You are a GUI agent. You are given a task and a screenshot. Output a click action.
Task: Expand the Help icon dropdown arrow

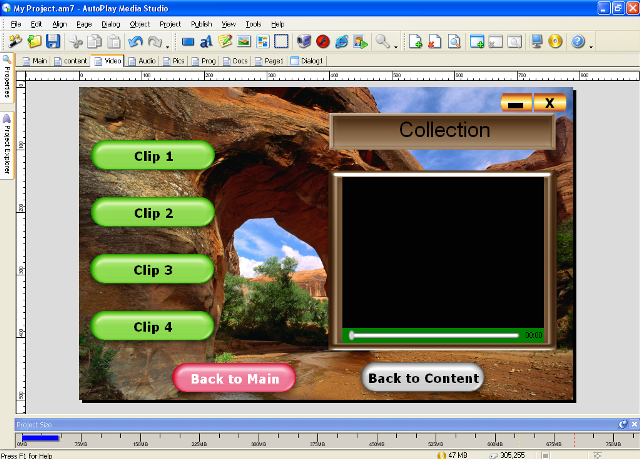click(x=590, y=43)
